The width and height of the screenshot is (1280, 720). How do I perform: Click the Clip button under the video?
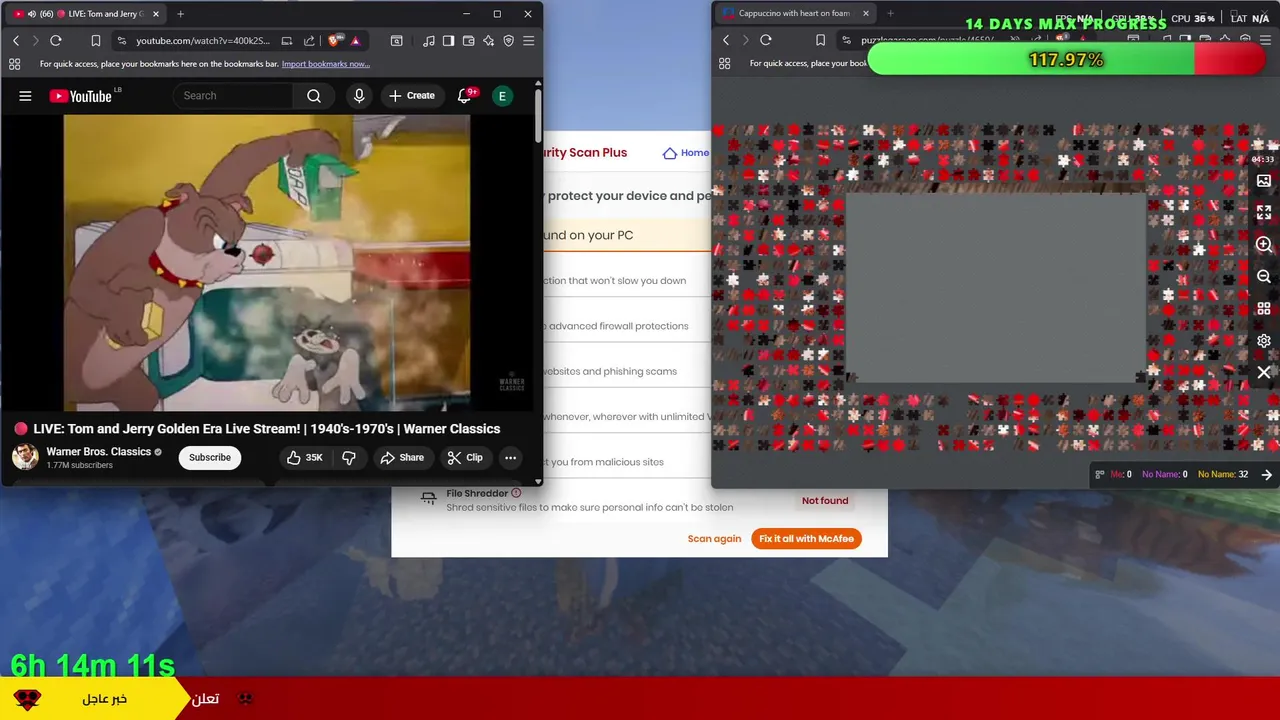[465, 458]
